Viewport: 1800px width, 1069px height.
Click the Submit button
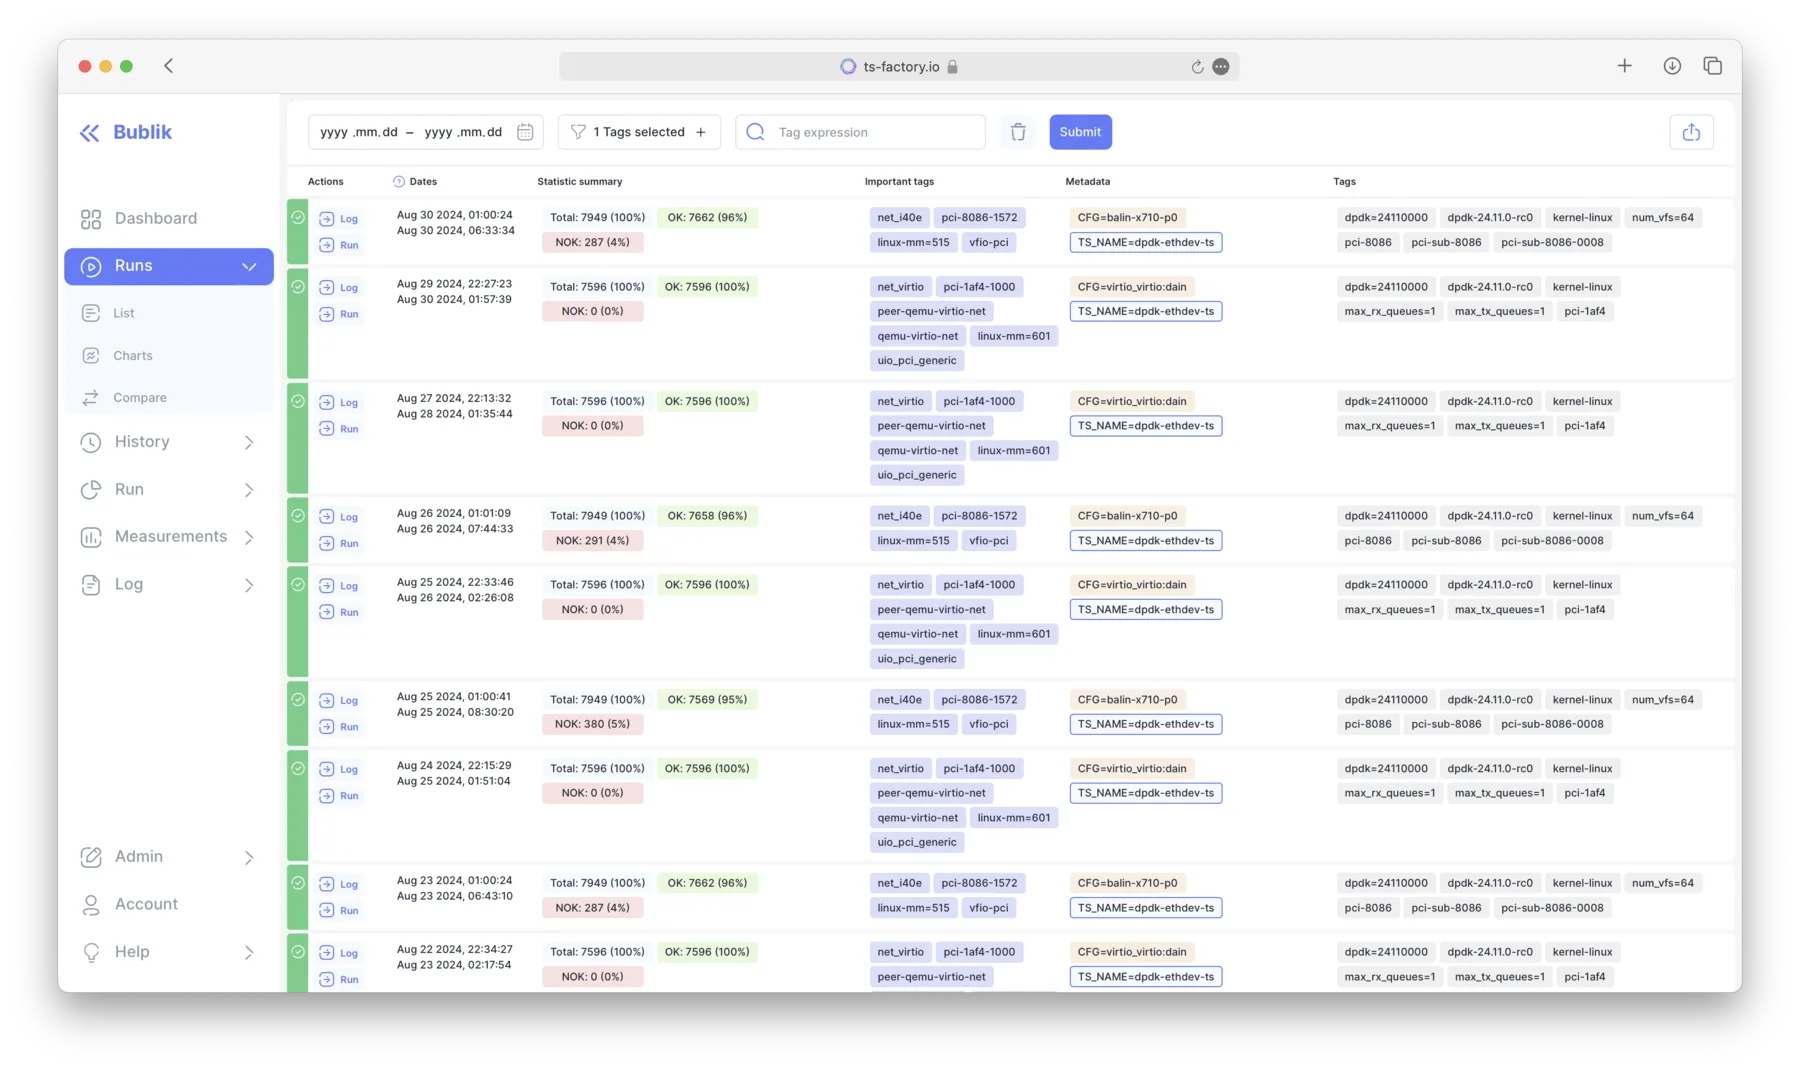[1080, 132]
